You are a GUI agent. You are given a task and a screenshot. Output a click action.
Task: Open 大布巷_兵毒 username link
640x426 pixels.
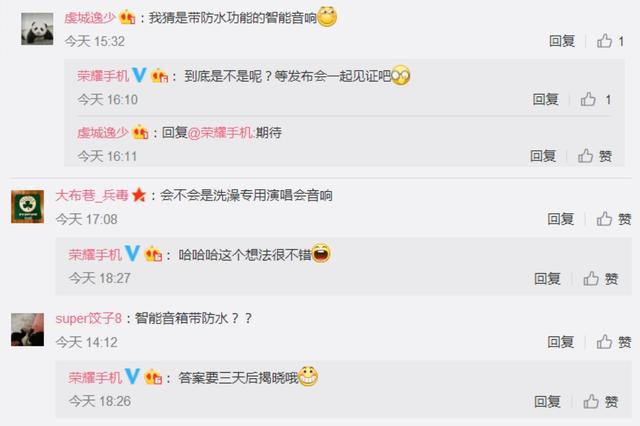pos(92,195)
